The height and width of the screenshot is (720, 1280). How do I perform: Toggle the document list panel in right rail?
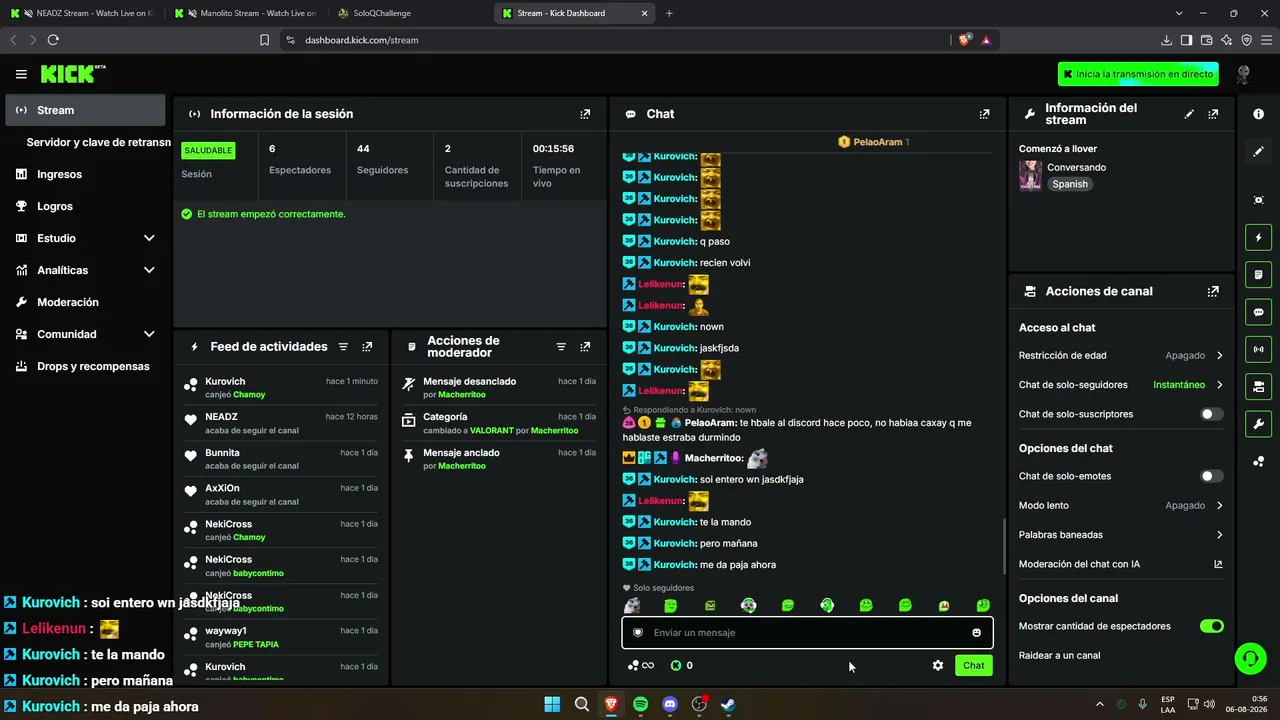(1258, 275)
